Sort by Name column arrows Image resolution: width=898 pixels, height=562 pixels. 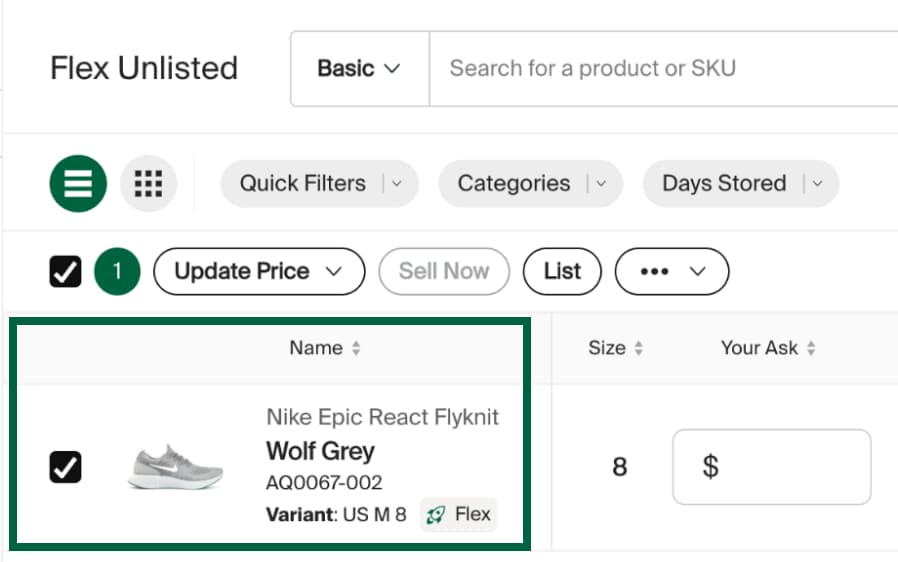click(x=356, y=348)
